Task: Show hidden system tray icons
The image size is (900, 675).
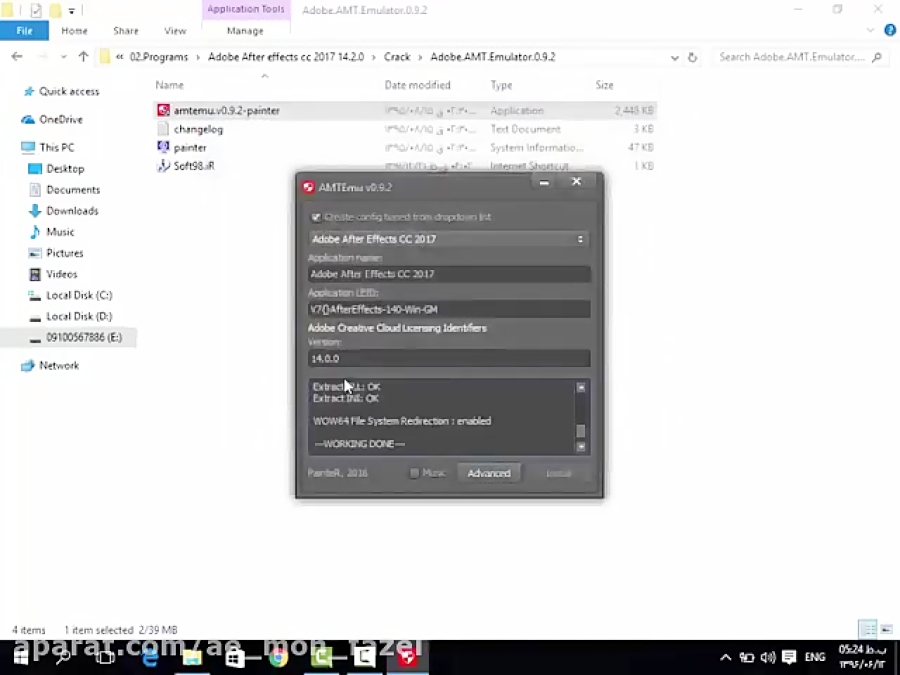Action: coord(726,658)
